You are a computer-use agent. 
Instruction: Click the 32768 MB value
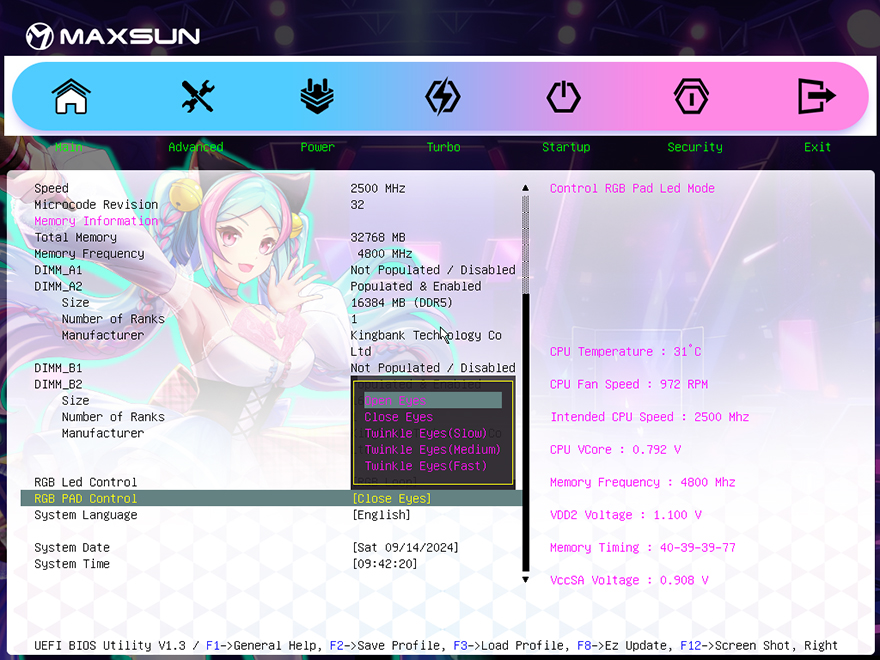coord(378,237)
